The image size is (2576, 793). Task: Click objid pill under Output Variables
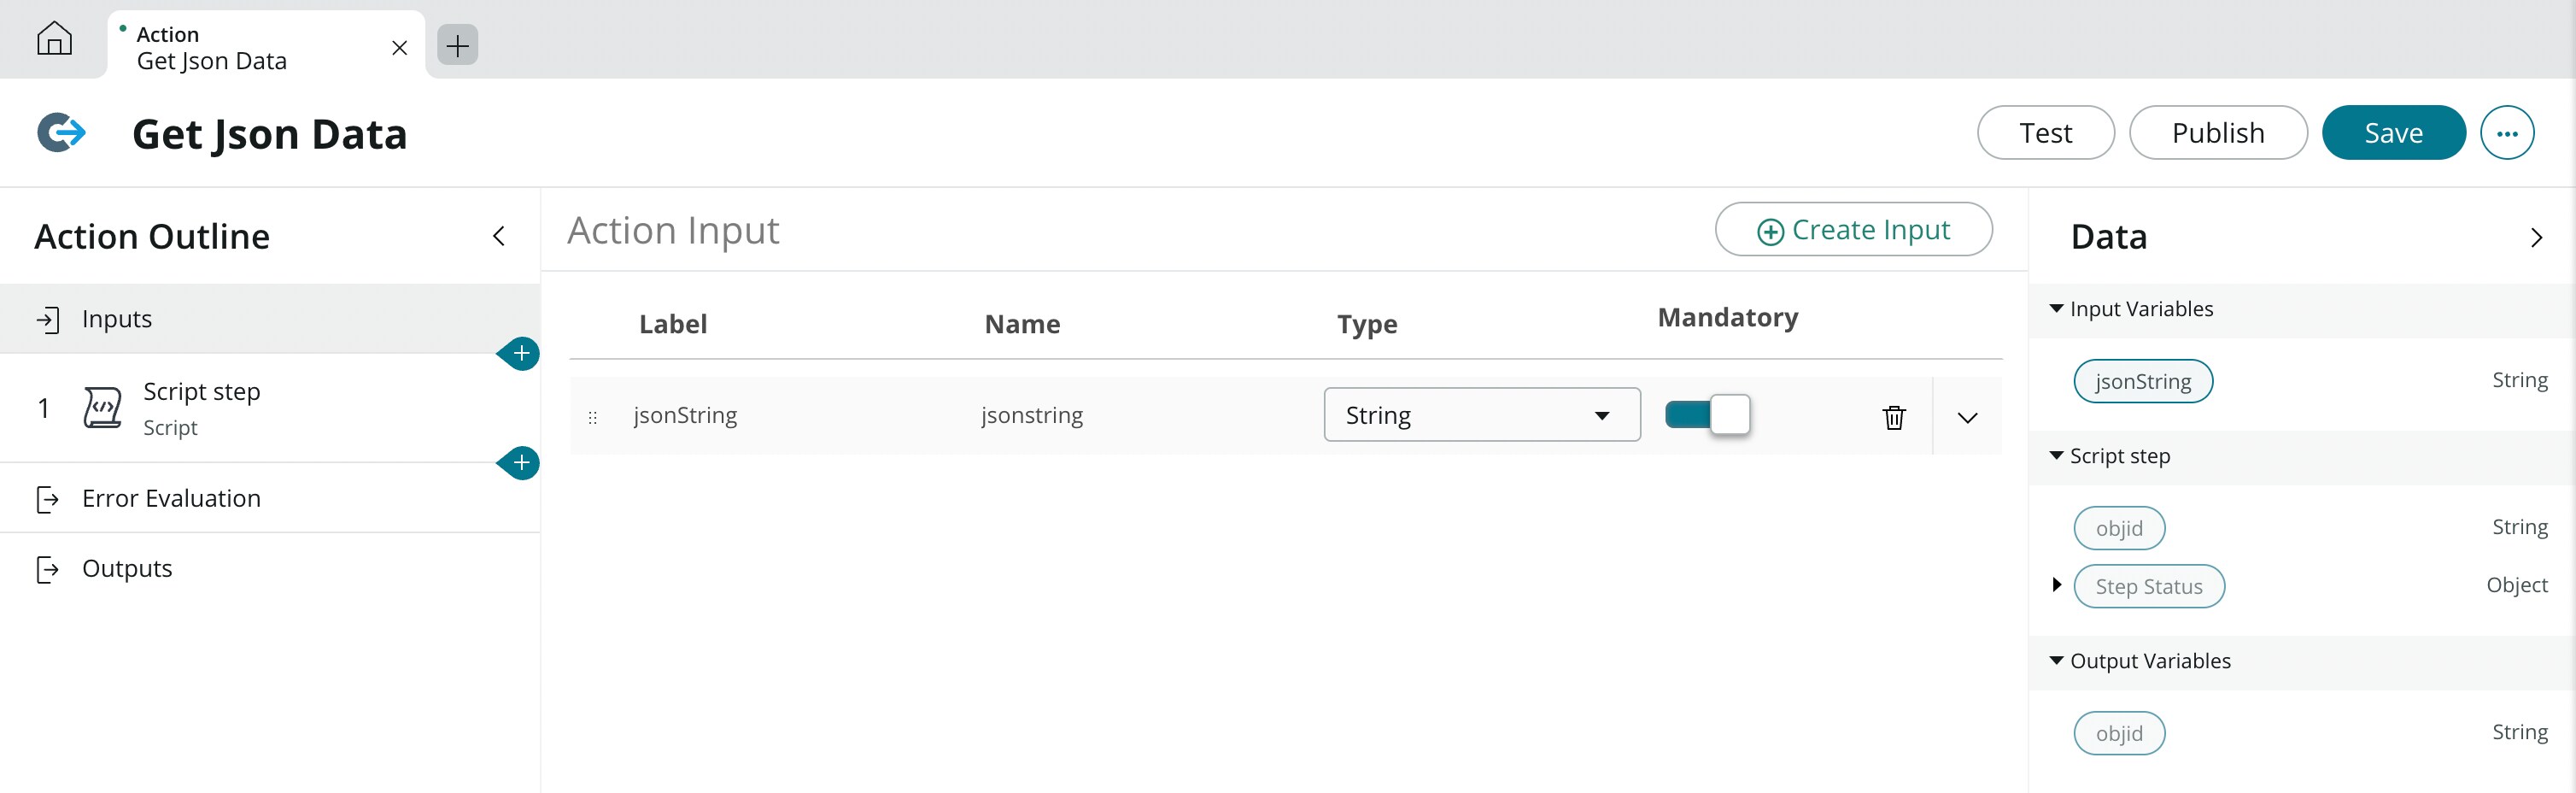click(2119, 733)
